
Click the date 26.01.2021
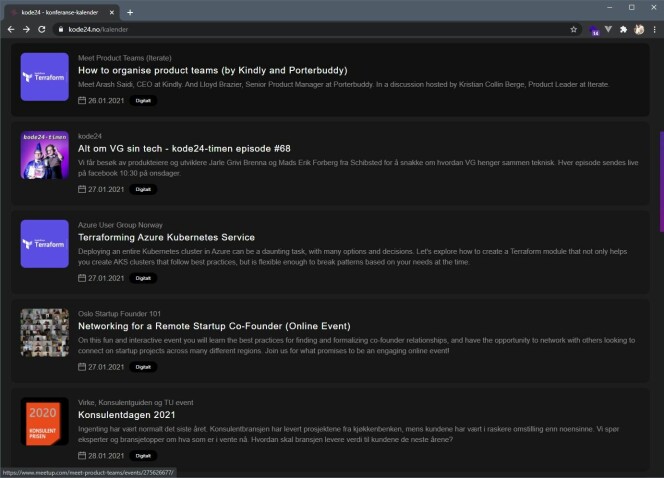click(106, 101)
